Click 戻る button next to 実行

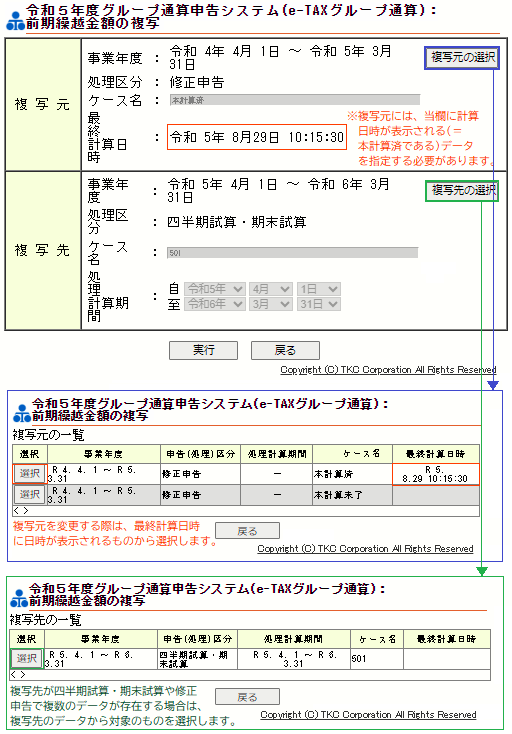(285, 350)
